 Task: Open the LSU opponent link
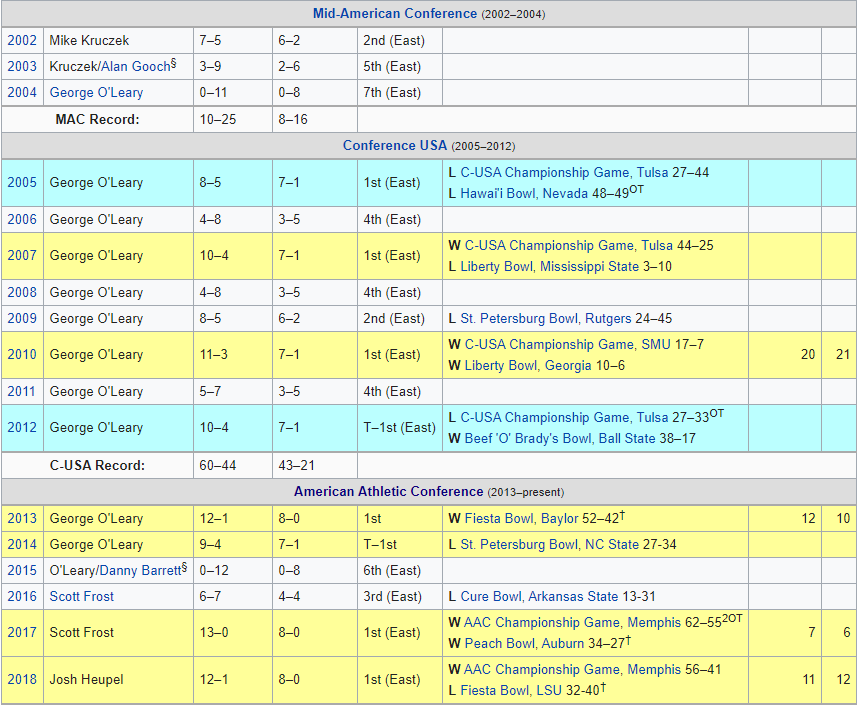coord(549,691)
